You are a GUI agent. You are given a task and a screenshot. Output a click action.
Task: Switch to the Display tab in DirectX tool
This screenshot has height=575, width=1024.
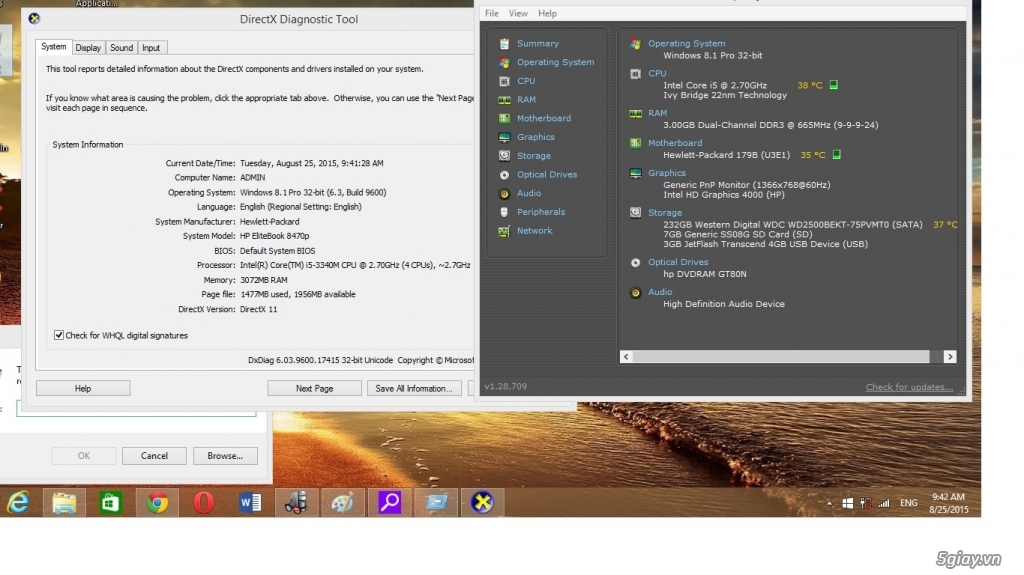(x=88, y=48)
